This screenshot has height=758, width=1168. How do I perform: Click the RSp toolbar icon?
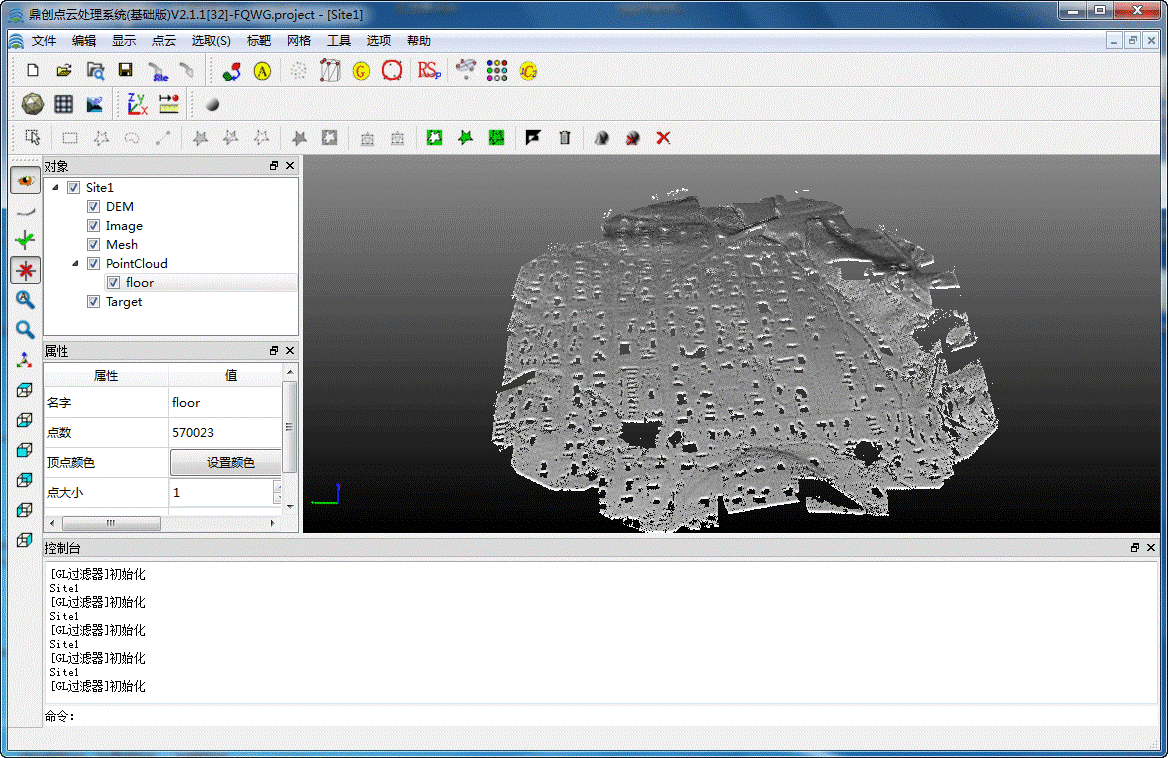(x=429, y=71)
